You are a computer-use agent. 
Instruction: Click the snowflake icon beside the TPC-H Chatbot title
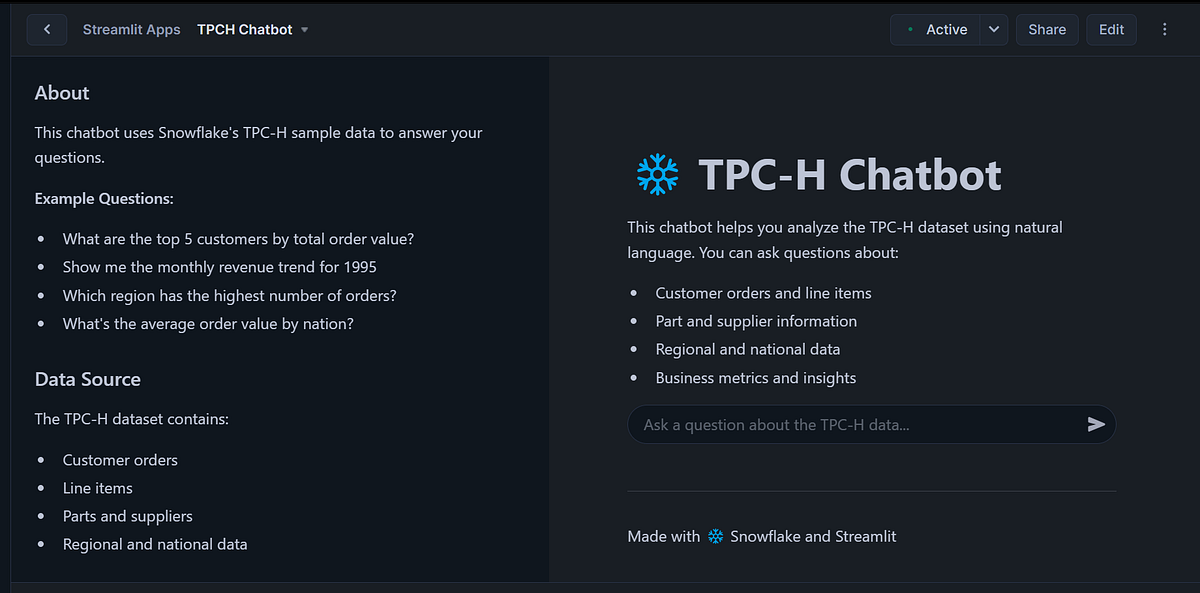[x=658, y=173]
